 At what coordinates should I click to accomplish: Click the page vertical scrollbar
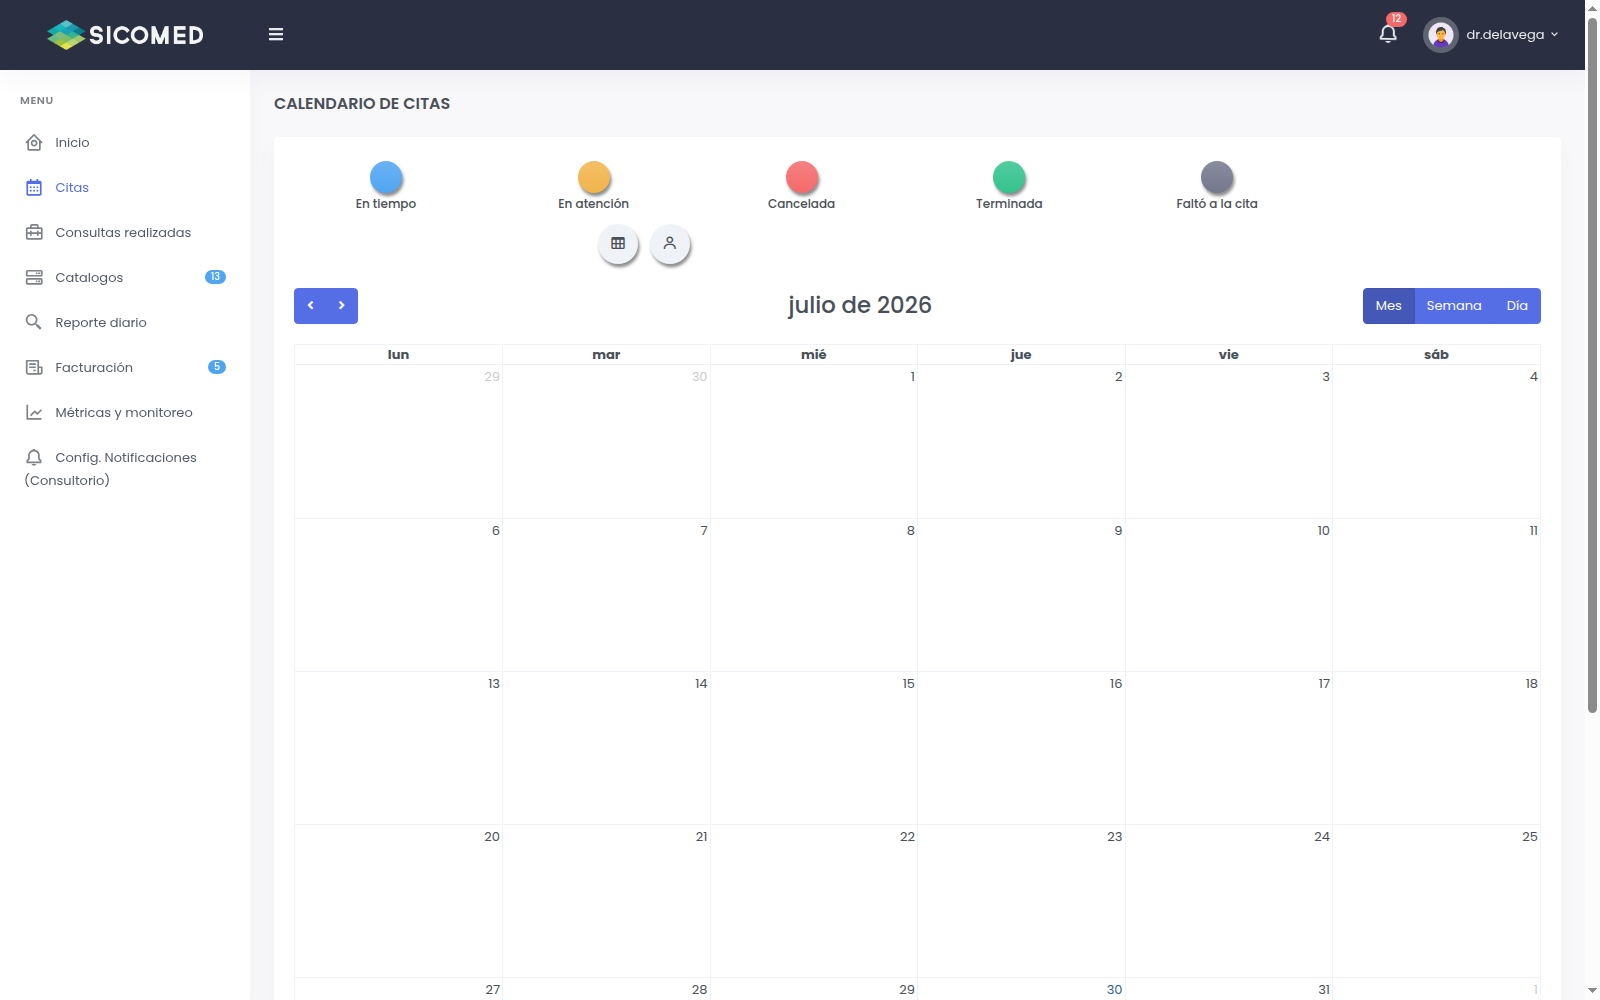tap(1592, 365)
